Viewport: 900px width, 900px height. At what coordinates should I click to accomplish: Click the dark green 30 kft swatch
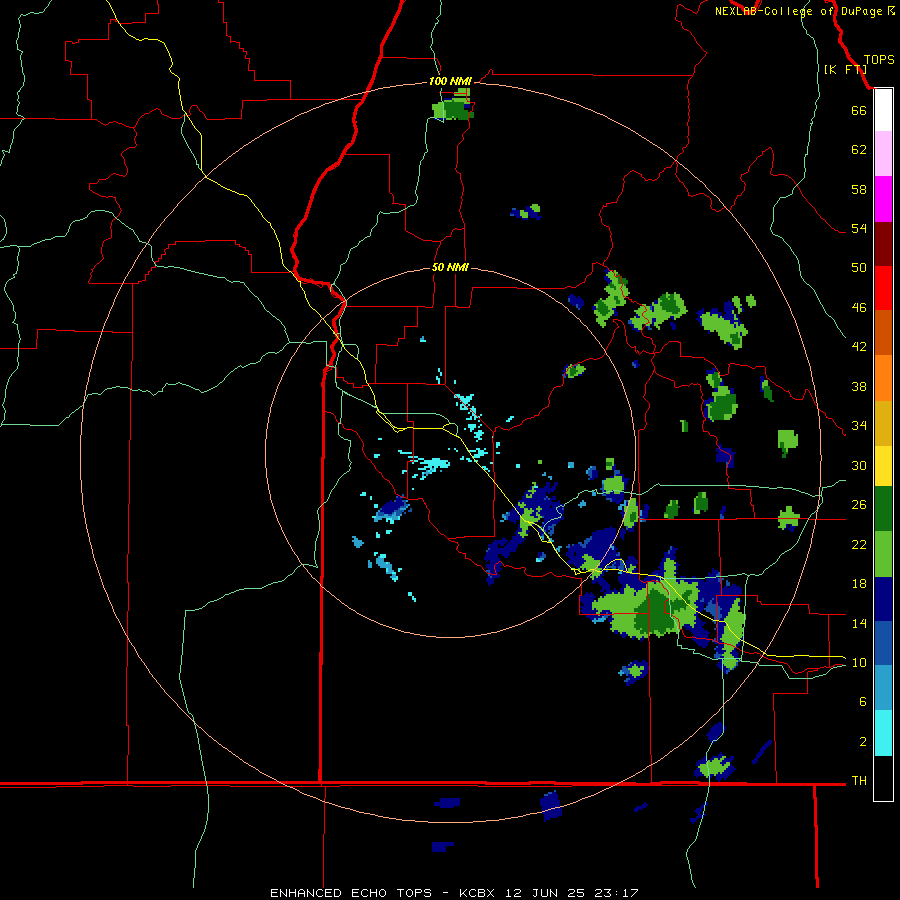[883, 509]
